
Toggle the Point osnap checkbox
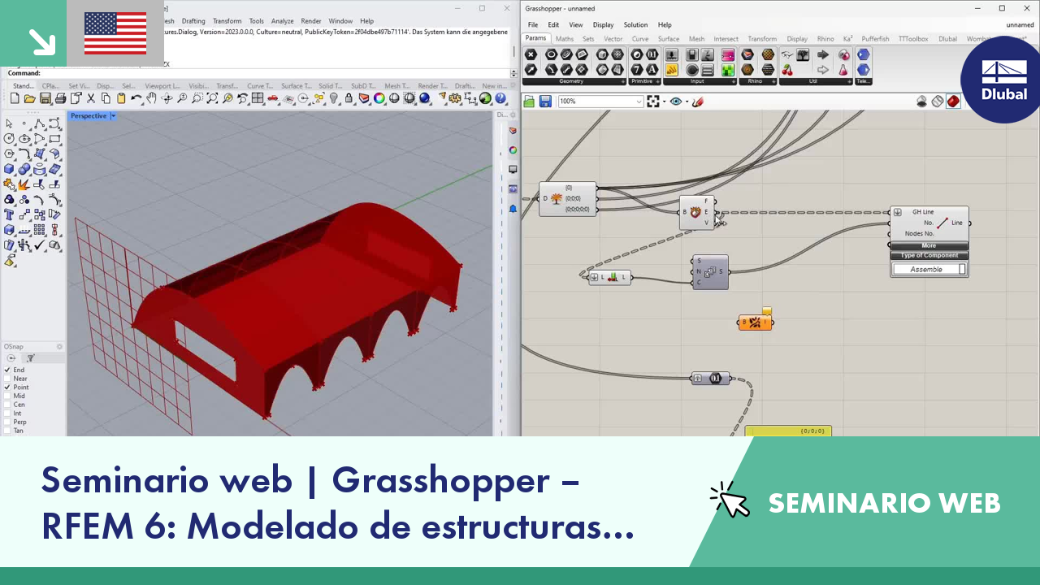coord(8,387)
